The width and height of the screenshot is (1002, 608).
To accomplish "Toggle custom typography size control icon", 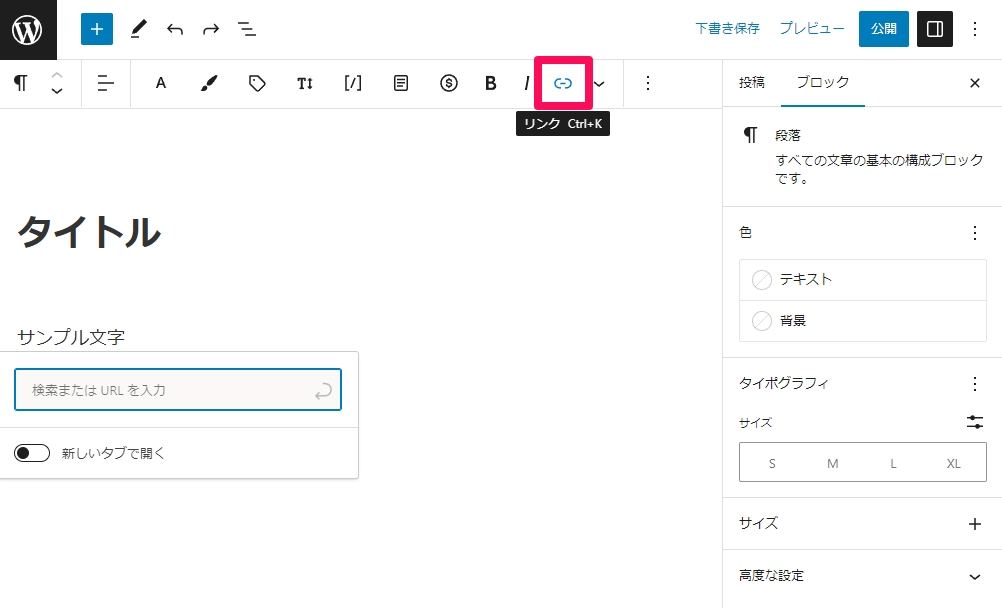I will 975,422.
